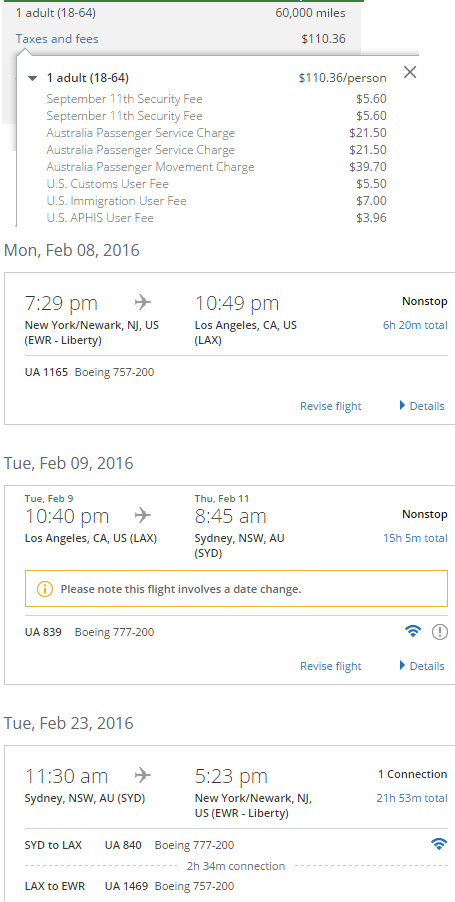This screenshot has width=455, height=902.
Task: Click airplane icon on Sydney to Newark flight
Action: pyautogui.click(x=142, y=775)
